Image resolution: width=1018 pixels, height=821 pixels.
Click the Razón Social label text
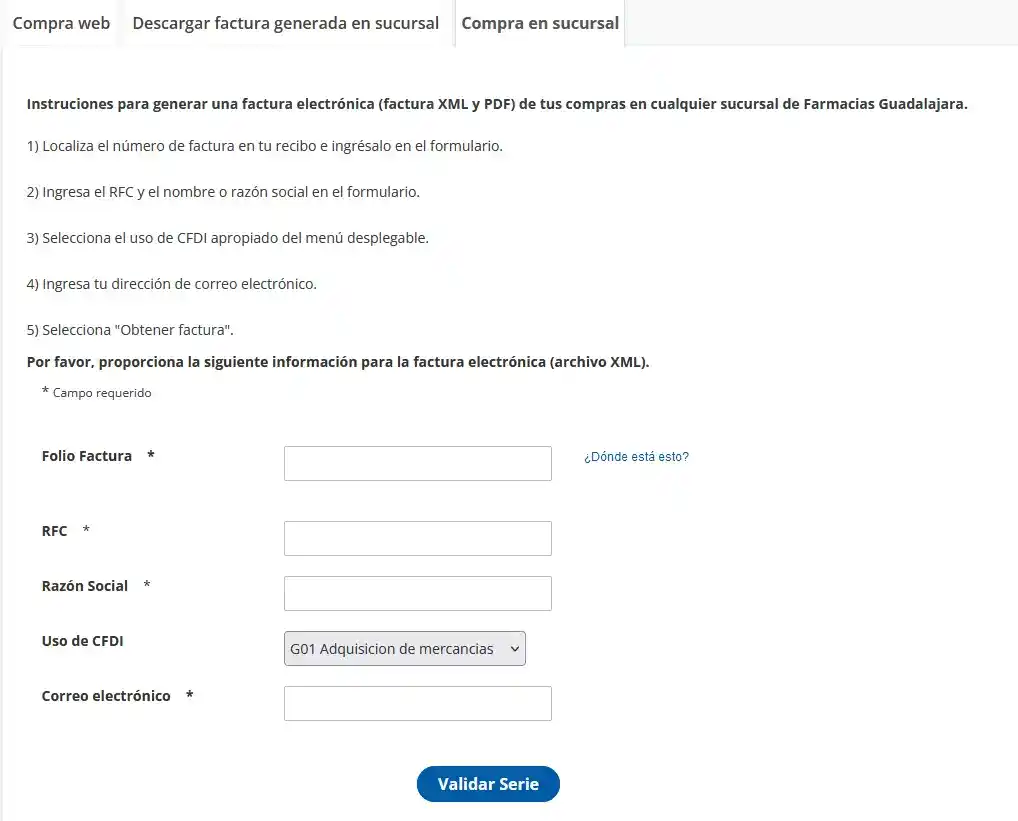[x=84, y=586]
